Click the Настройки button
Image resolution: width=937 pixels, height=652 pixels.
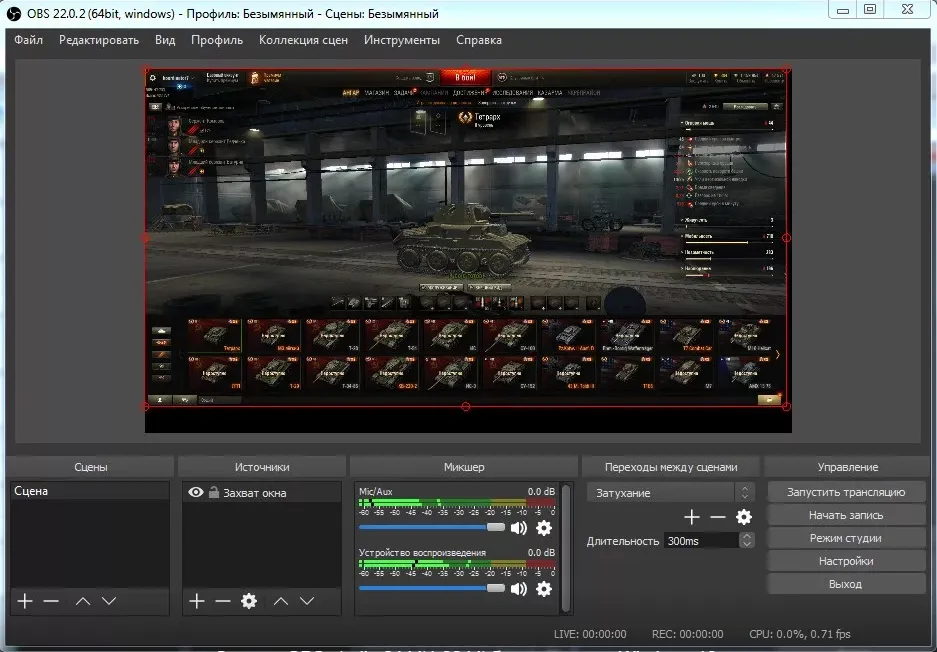click(x=846, y=561)
